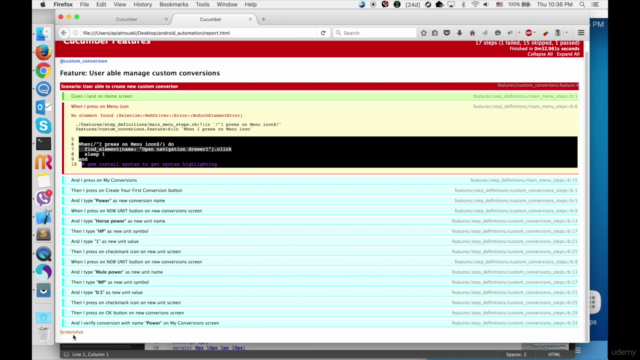Switch to the first Cucumber tab

[127, 19]
